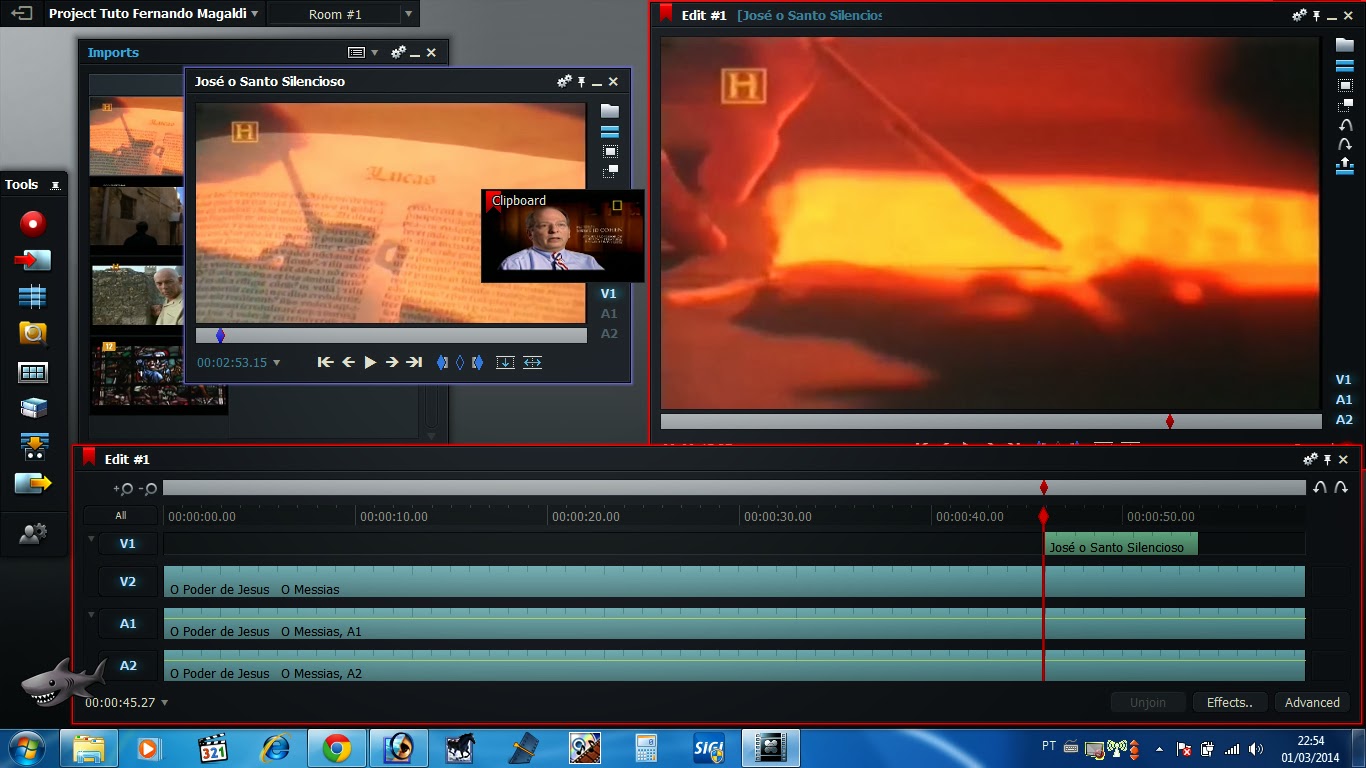The image size is (1366, 768).
Task: Toggle the A1 track on the timeline
Action: pyautogui.click(x=128, y=624)
